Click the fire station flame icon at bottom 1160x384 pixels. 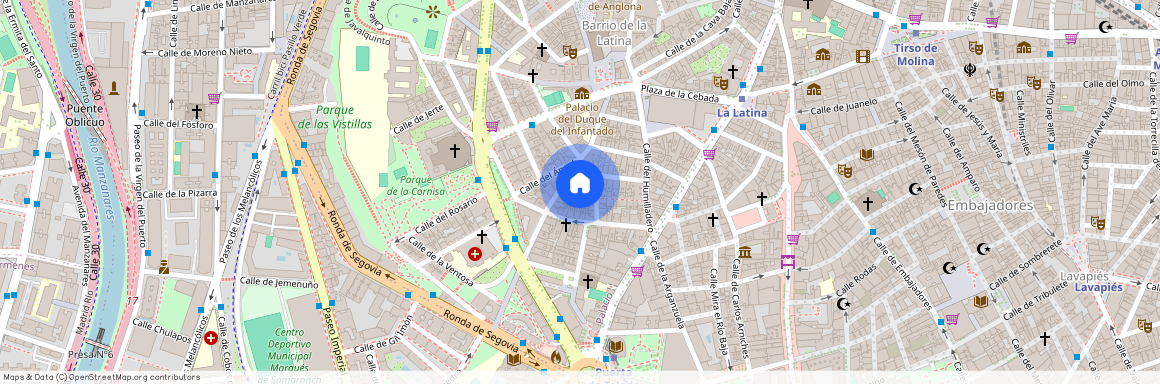point(556,358)
